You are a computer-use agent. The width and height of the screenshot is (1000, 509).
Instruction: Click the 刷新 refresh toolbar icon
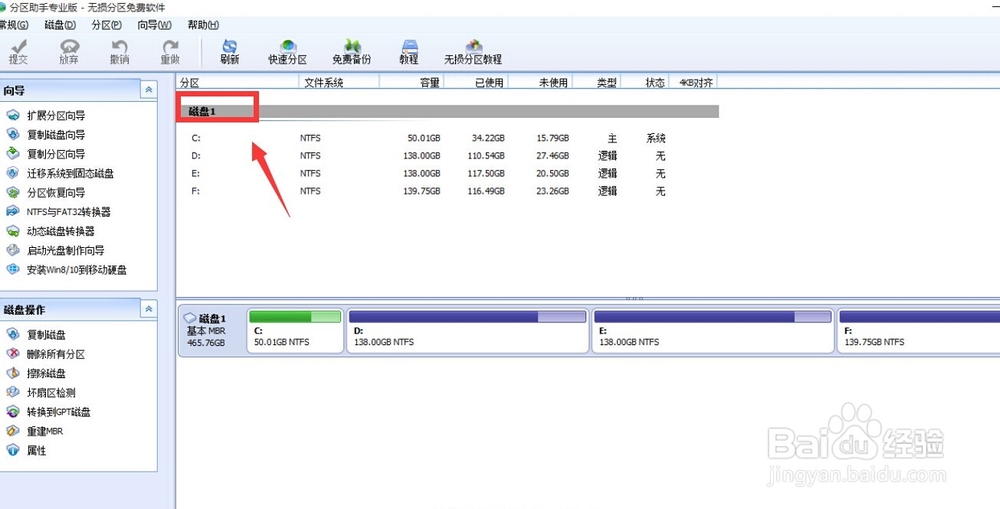pyautogui.click(x=230, y=52)
